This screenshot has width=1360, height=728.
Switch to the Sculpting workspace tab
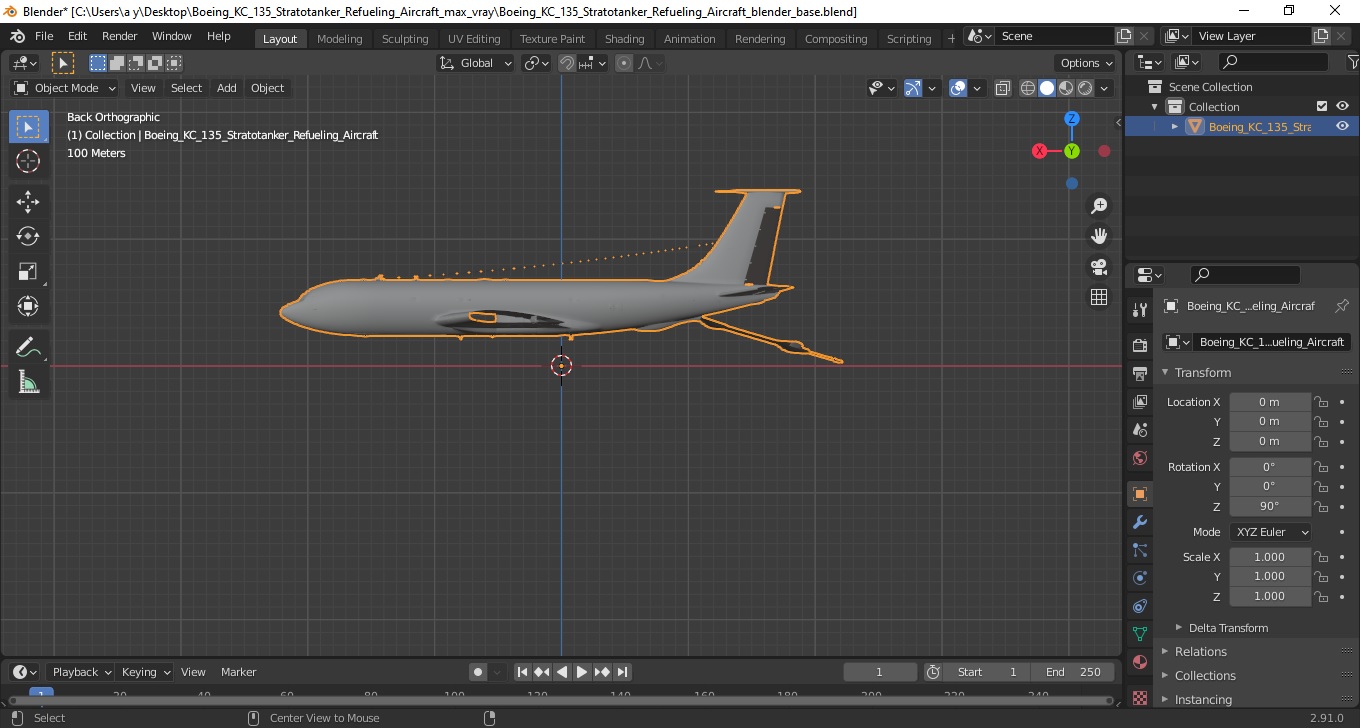(x=405, y=39)
